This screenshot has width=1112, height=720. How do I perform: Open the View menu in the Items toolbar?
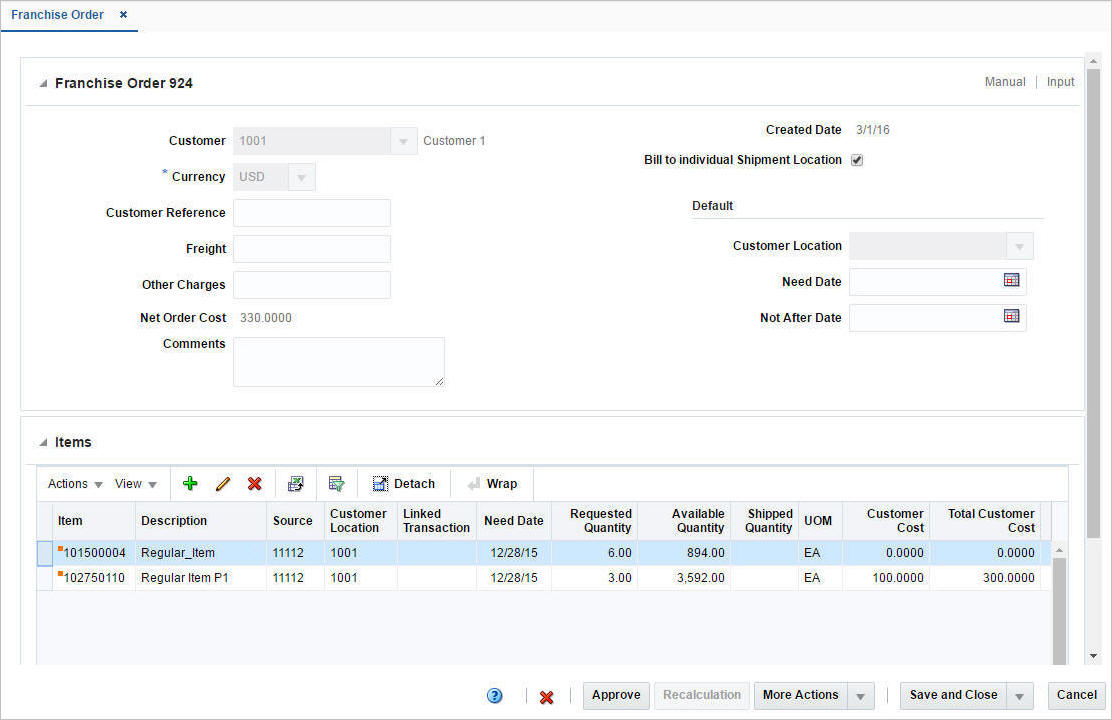[x=135, y=484]
